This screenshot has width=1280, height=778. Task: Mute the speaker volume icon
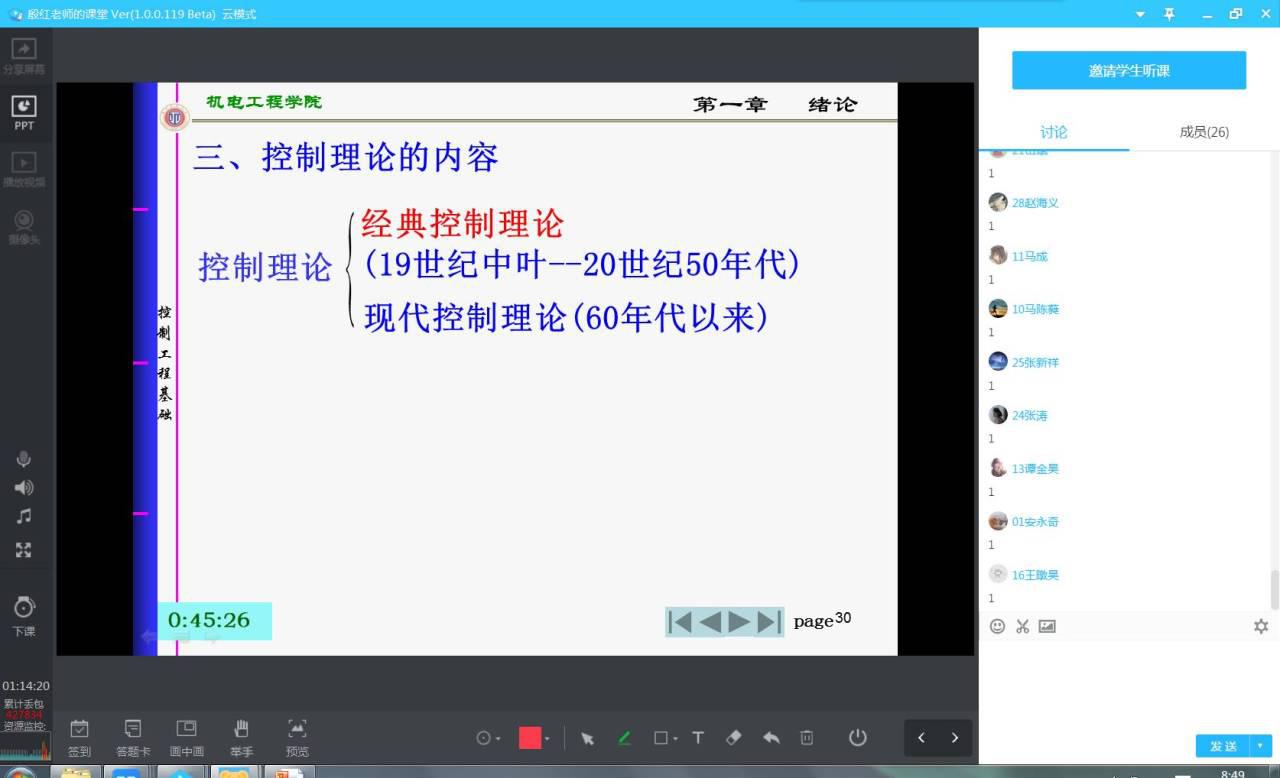pos(24,488)
